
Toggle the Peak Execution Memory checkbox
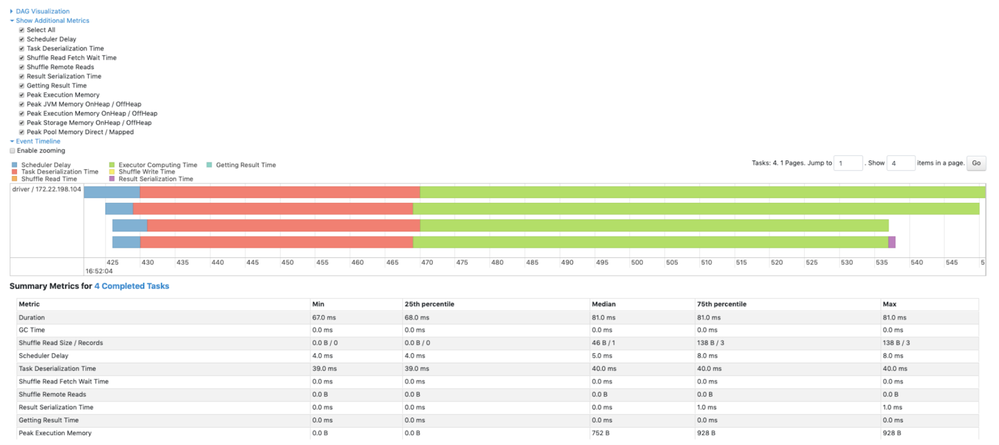21,95
